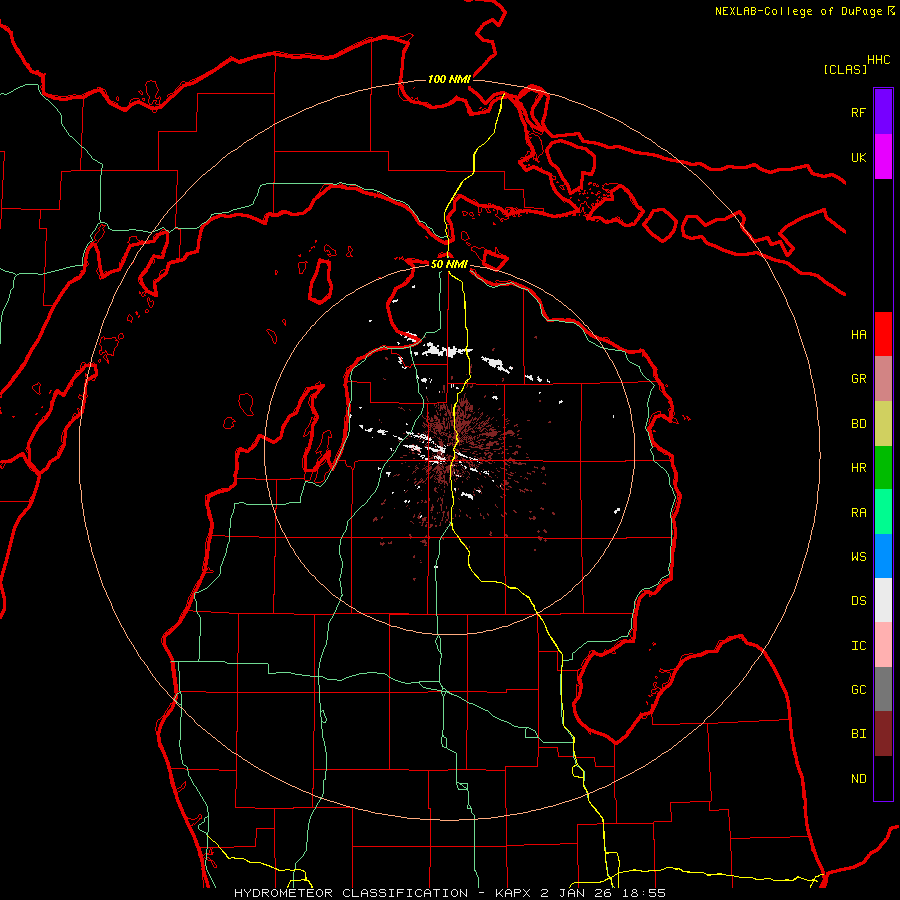
Task: Click the HA legend label
Action: (x=858, y=334)
